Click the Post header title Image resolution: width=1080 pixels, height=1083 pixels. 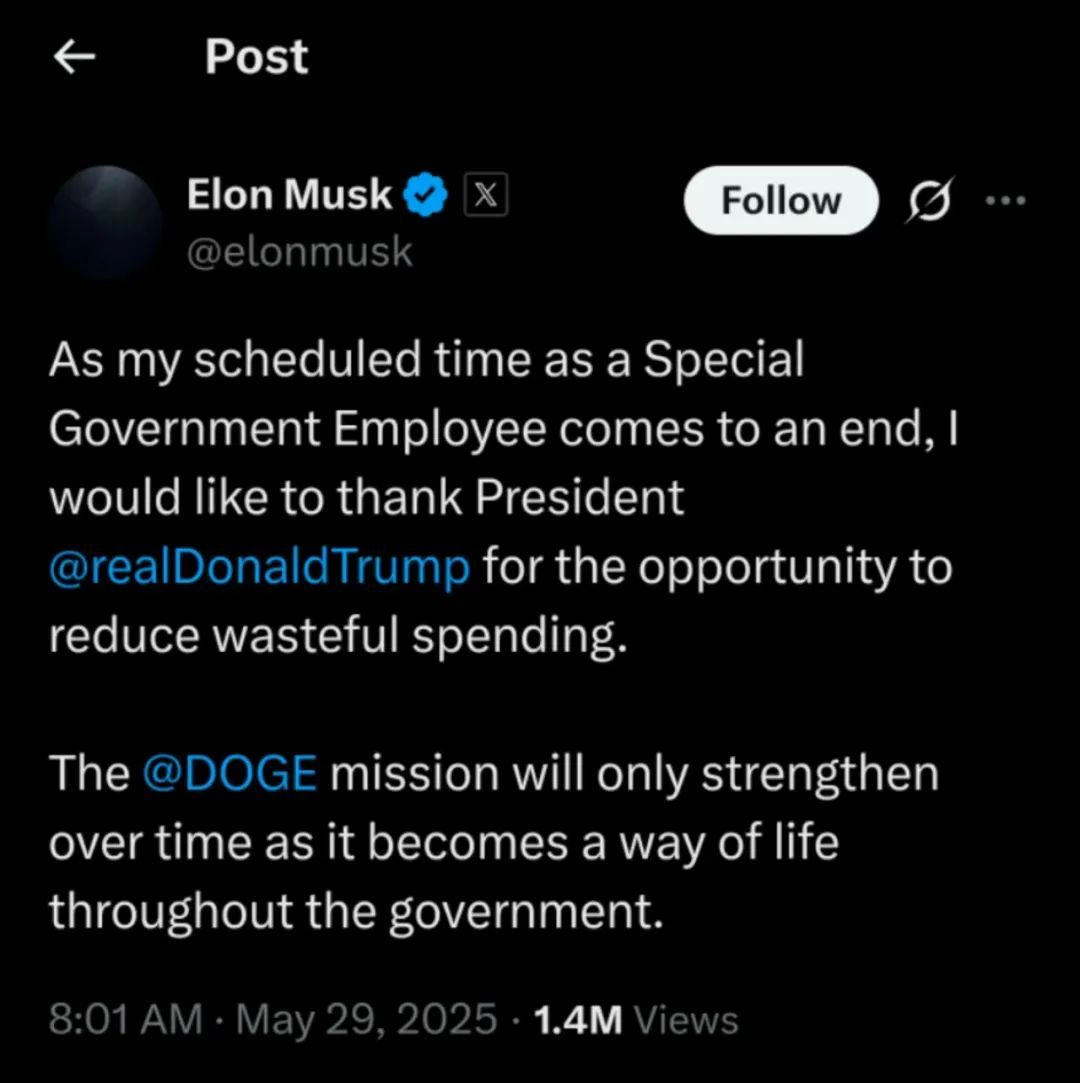(x=256, y=57)
